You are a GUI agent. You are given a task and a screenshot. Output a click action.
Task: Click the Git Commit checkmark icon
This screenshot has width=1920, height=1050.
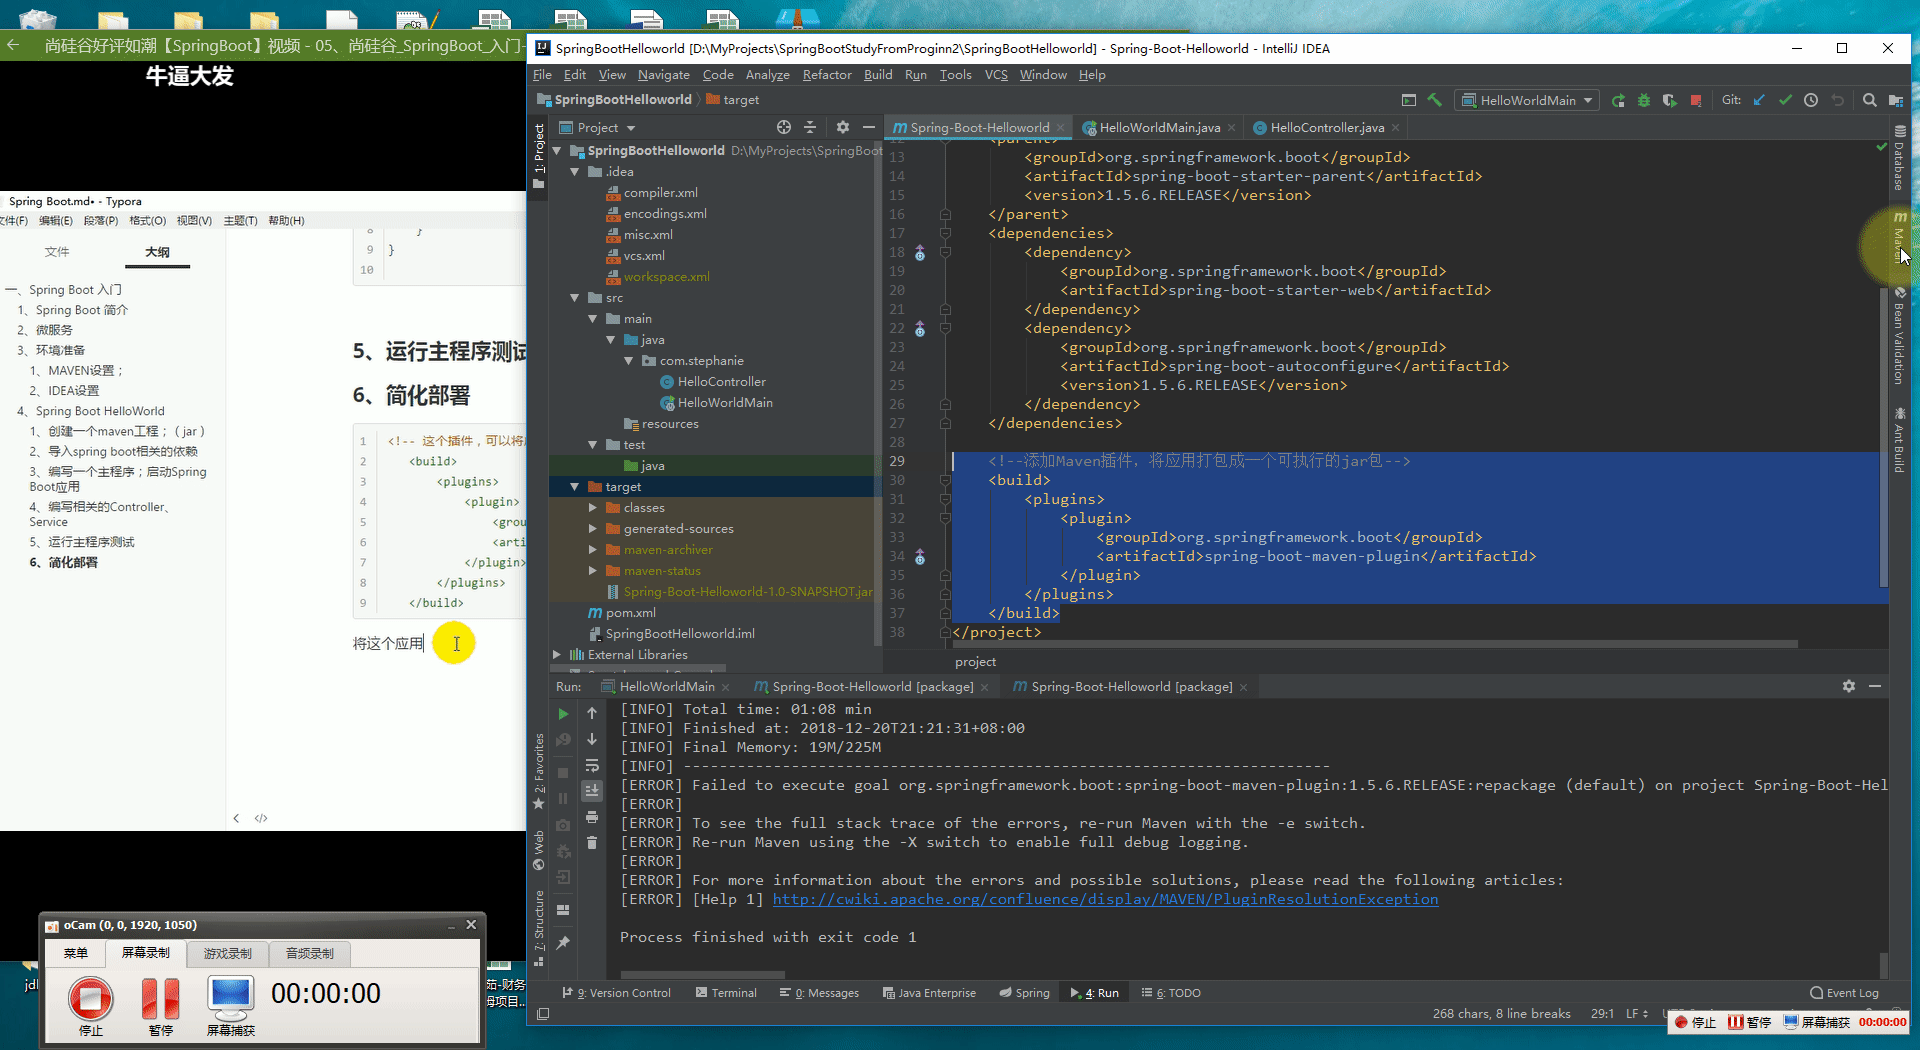[1785, 100]
